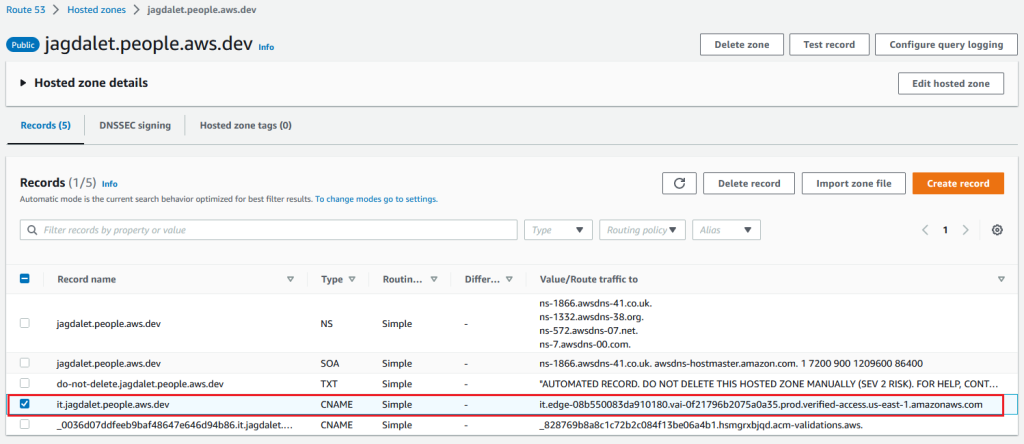Select the NS record checkbox

[25, 323]
